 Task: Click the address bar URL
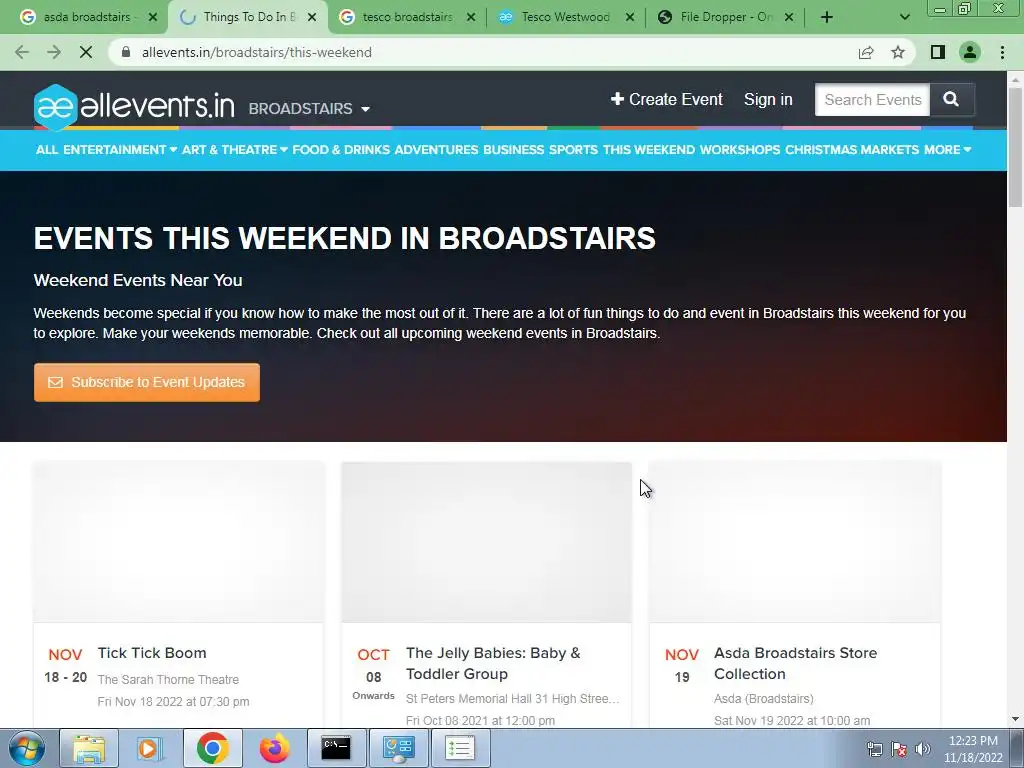click(x=257, y=52)
